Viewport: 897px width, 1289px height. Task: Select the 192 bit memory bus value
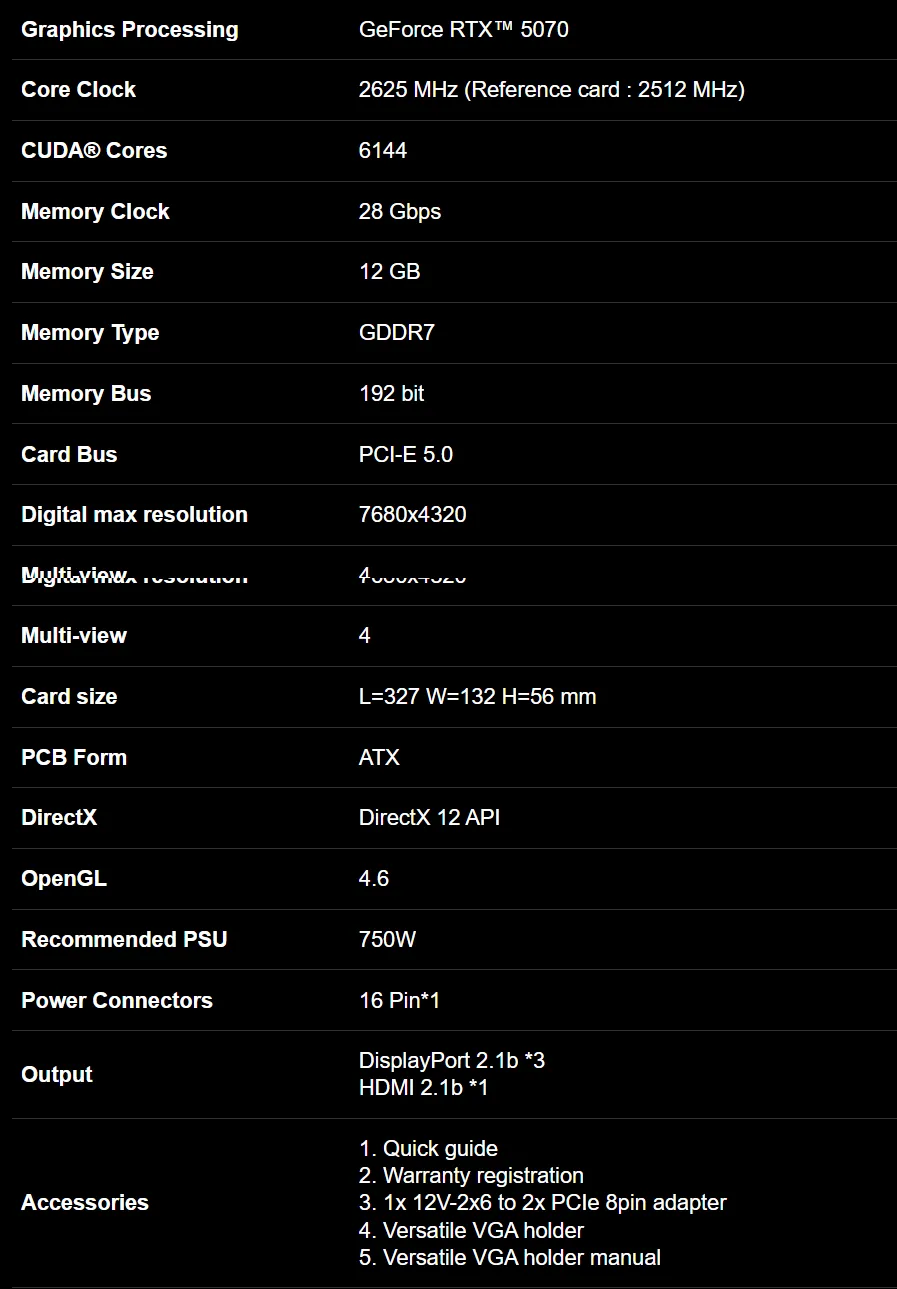click(392, 394)
